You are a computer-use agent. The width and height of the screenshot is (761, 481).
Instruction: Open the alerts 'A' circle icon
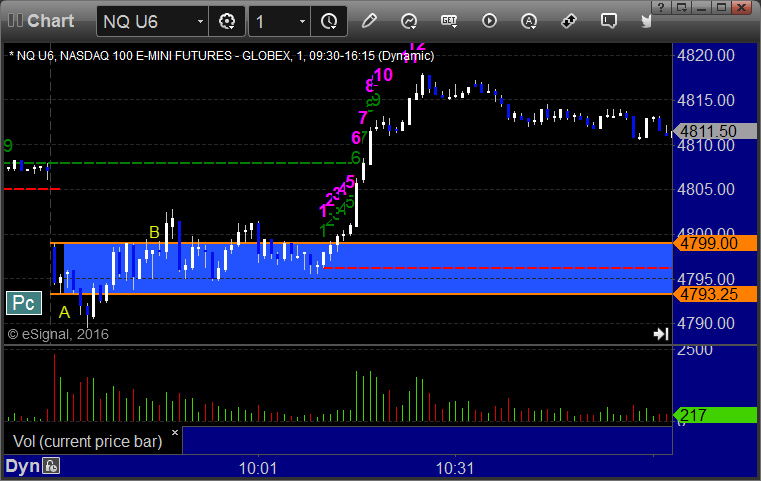(x=529, y=21)
